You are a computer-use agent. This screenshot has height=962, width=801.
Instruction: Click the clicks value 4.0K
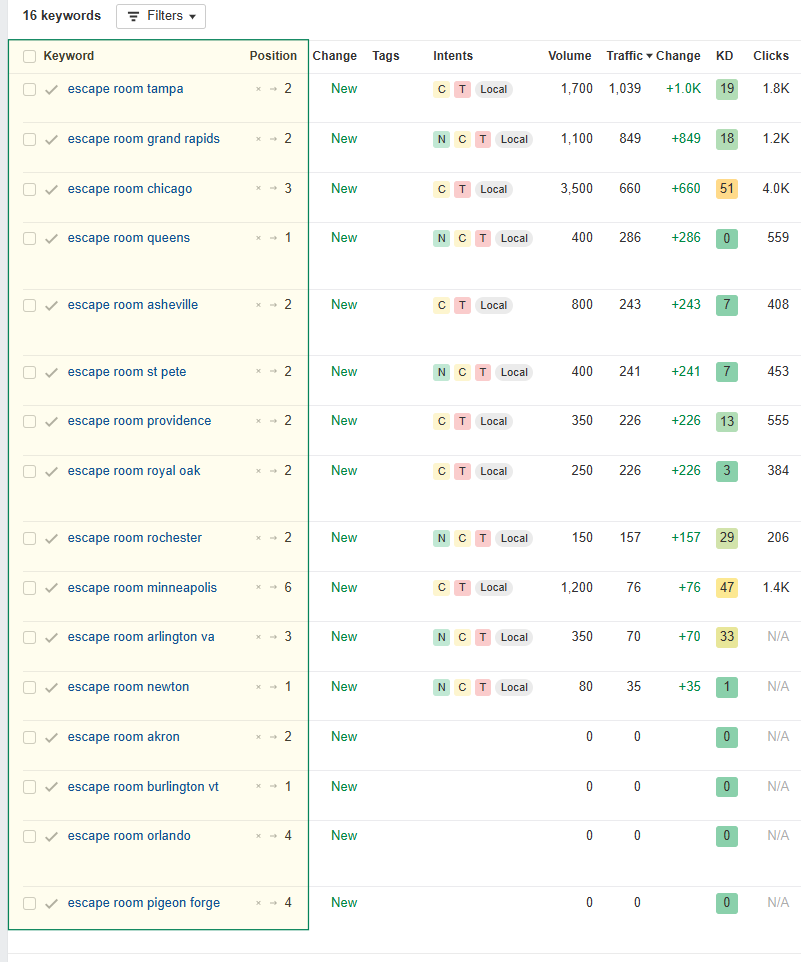(x=776, y=189)
